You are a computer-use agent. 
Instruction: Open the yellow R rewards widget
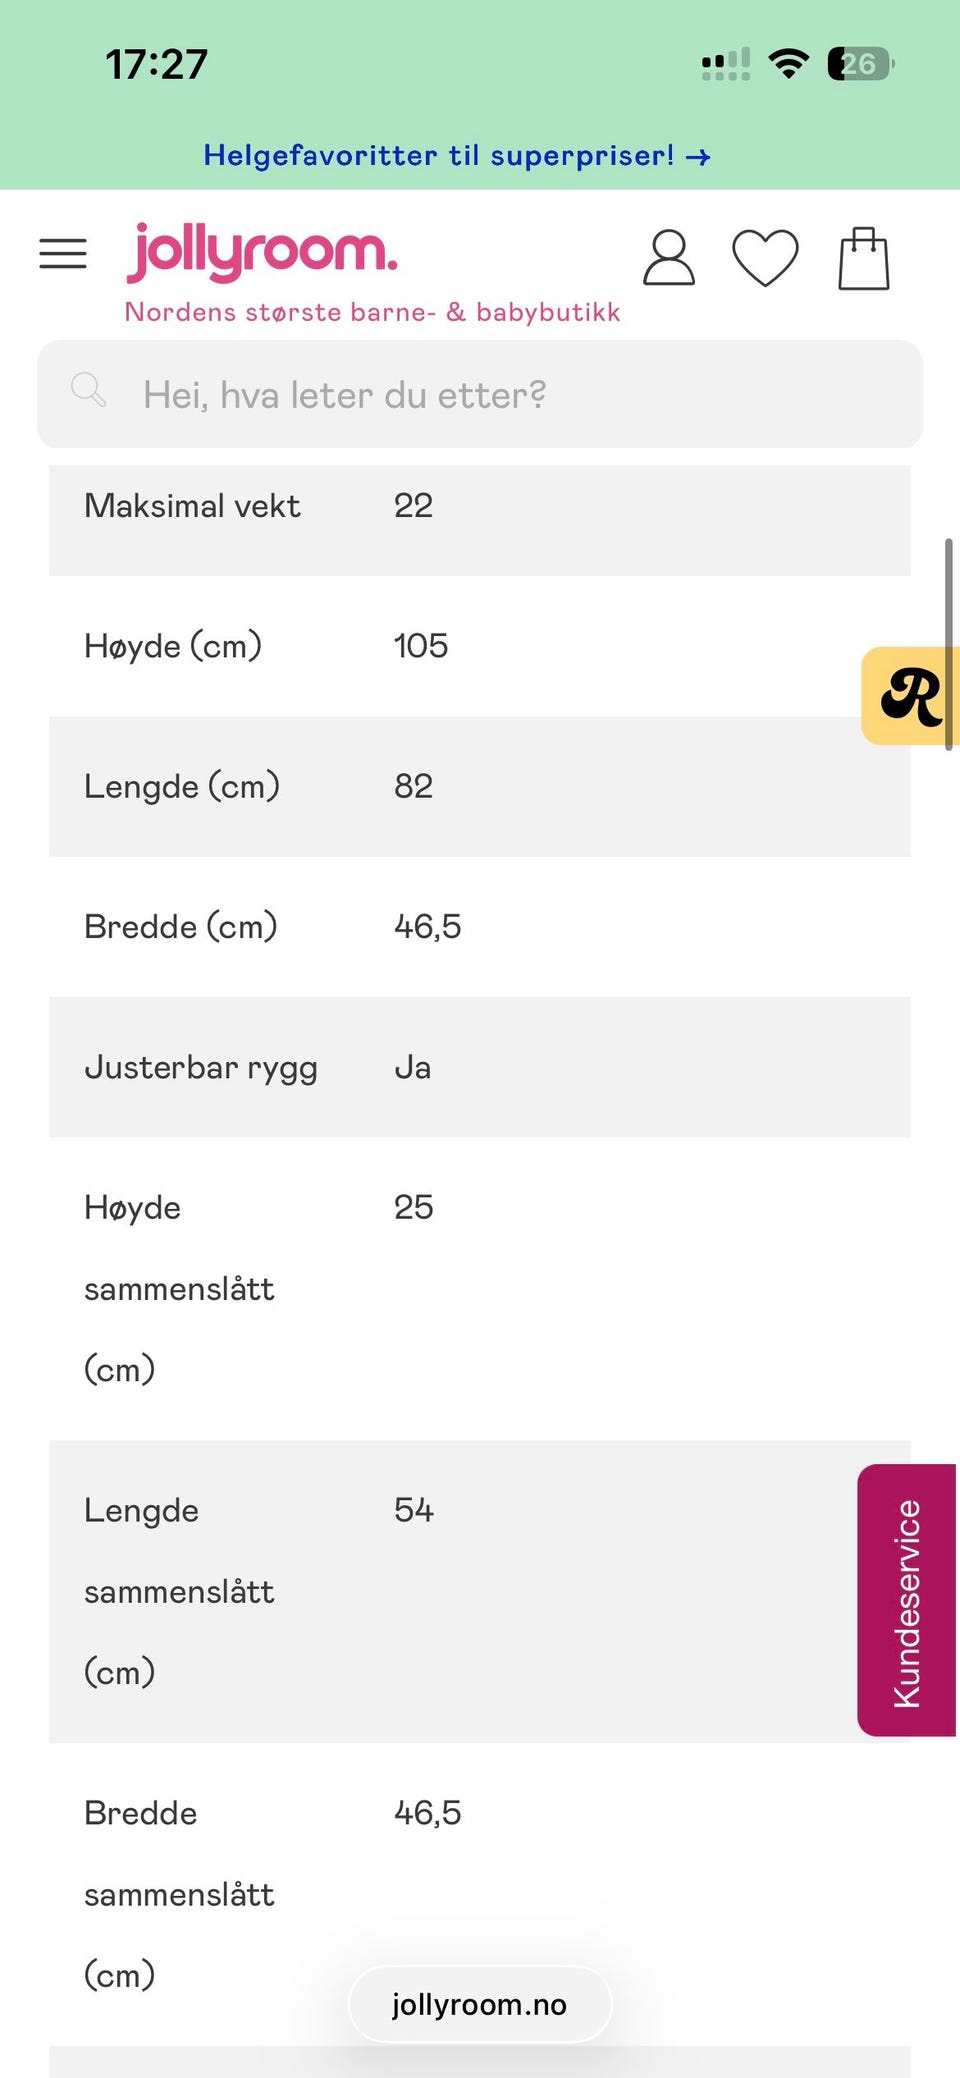click(x=910, y=696)
